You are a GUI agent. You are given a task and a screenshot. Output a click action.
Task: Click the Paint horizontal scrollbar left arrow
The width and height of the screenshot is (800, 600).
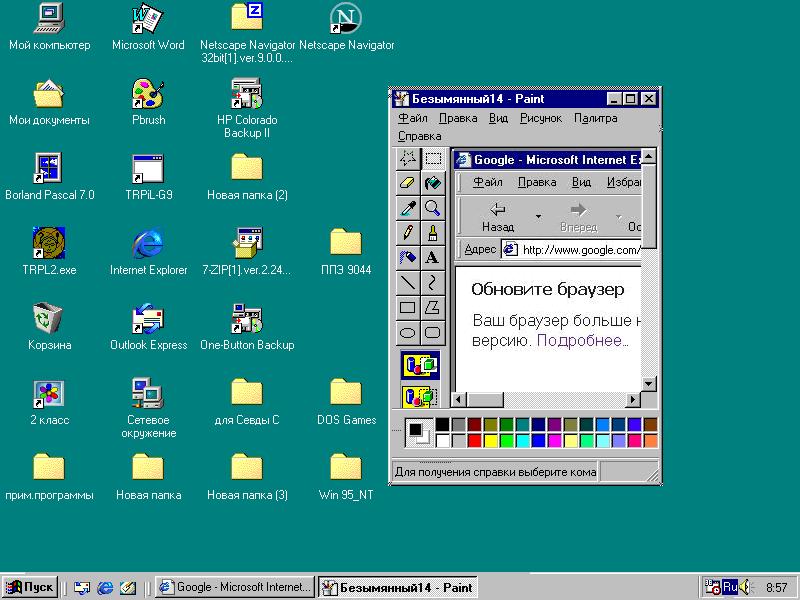(458, 399)
